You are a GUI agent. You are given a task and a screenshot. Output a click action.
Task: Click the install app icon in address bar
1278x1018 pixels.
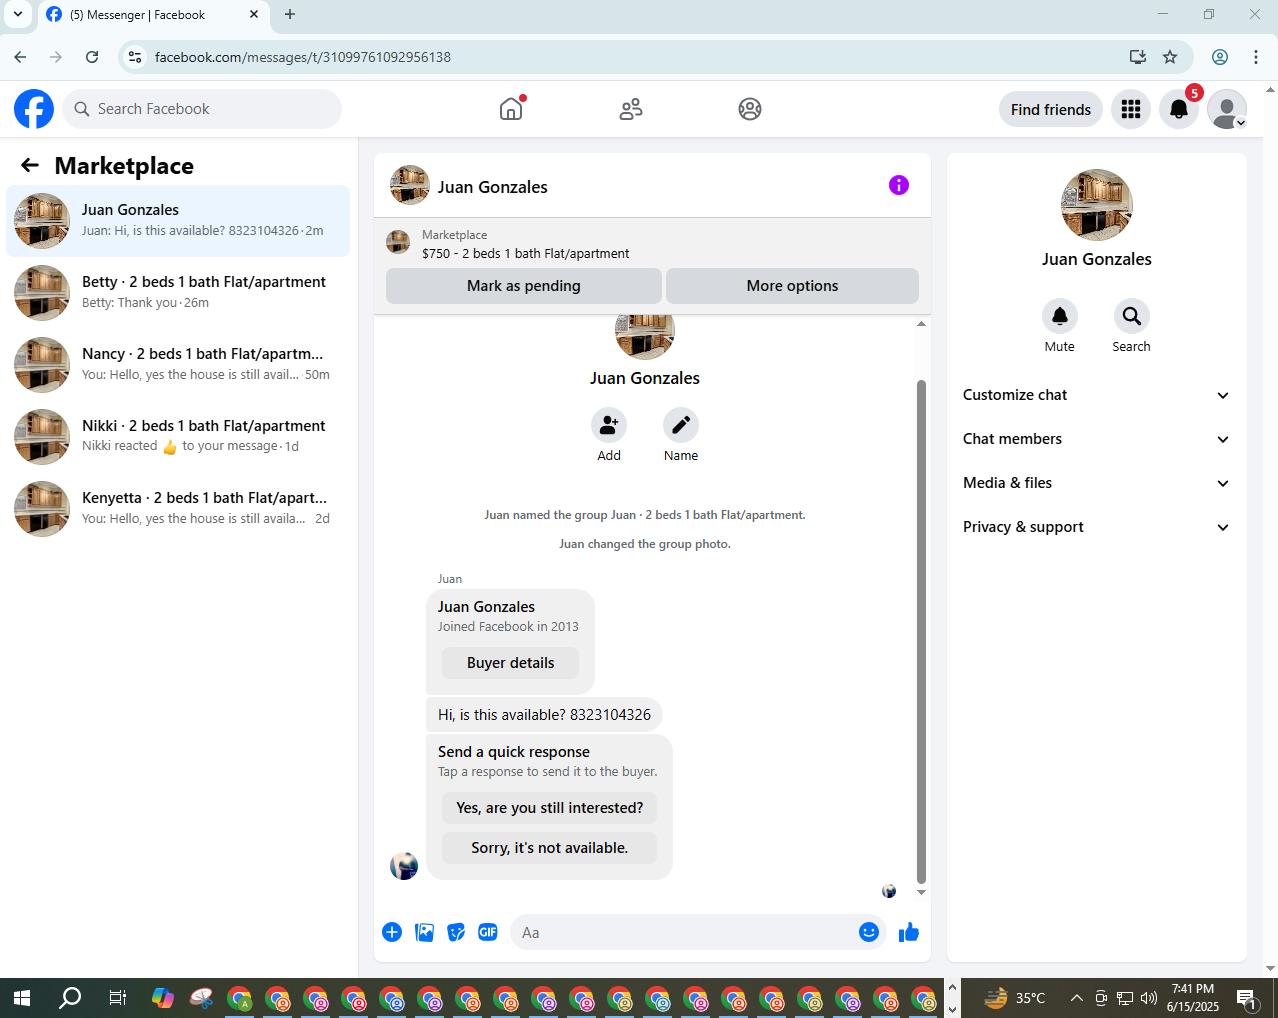tap(1138, 57)
